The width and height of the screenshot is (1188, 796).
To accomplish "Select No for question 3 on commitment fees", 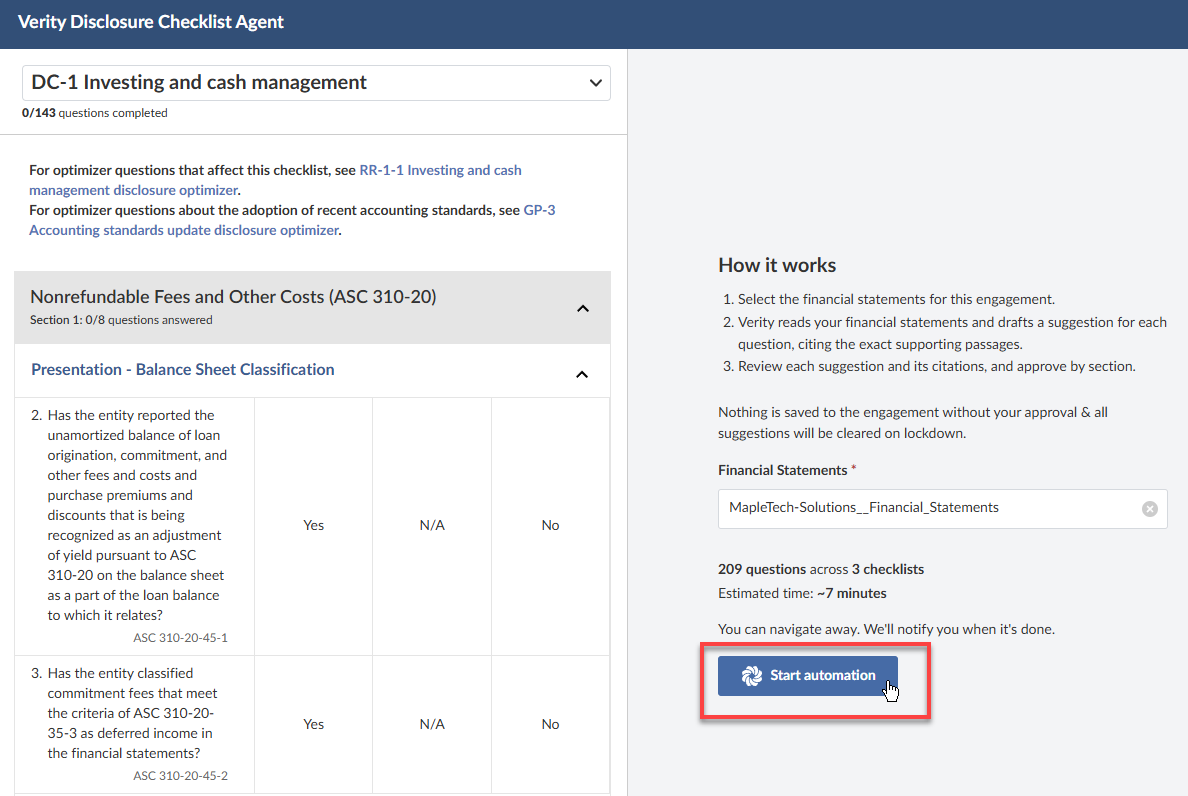I will point(550,725).
